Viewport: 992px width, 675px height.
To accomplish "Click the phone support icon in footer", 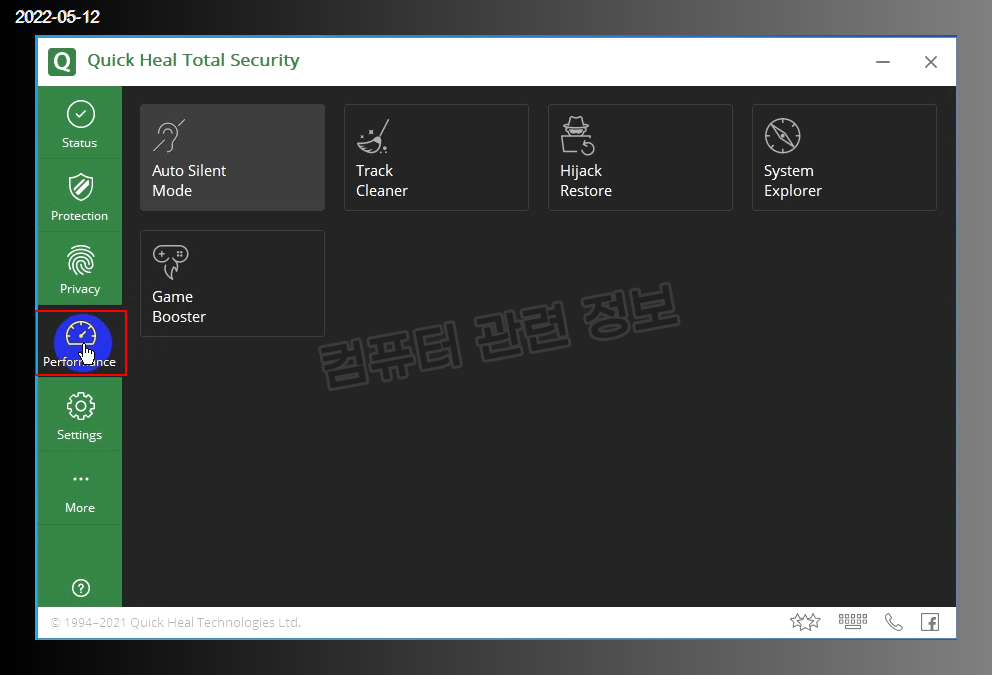I will tap(893, 622).
